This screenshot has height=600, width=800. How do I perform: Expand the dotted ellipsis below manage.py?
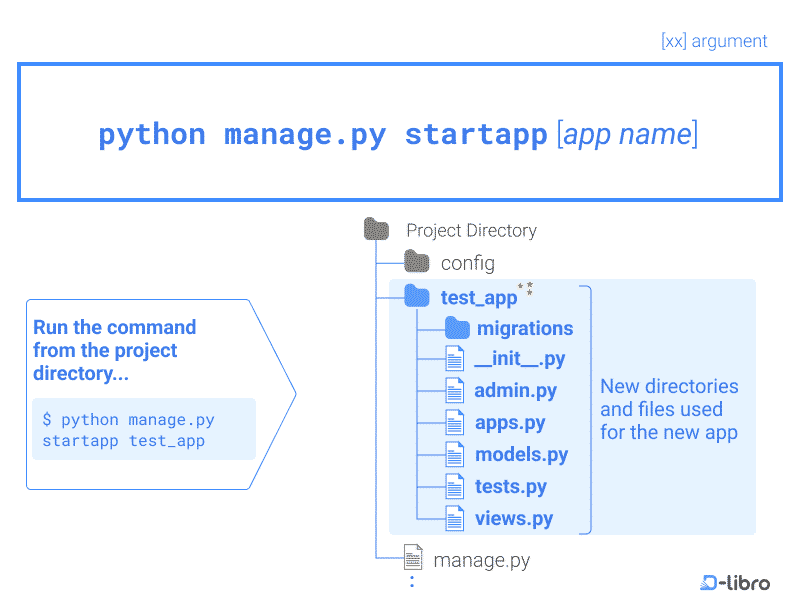coord(411,581)
